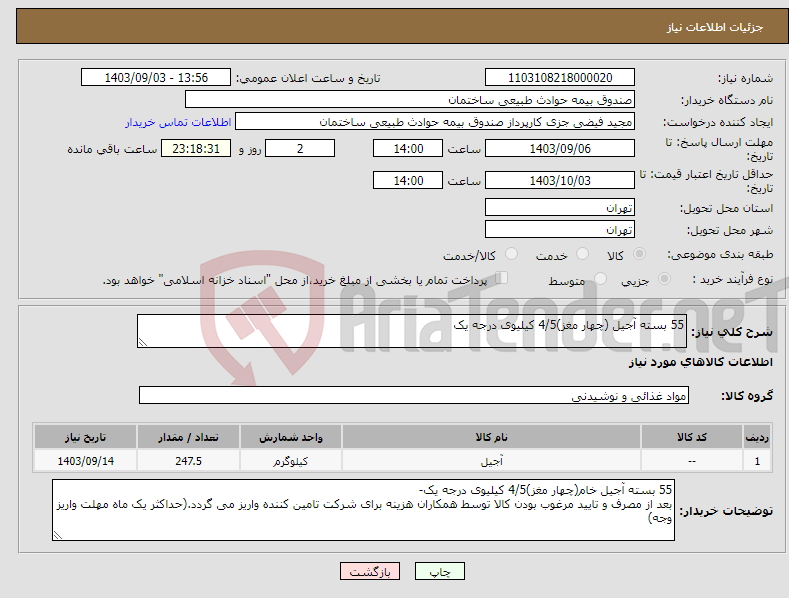Click the quantity cell 247.5

point(188,461)
